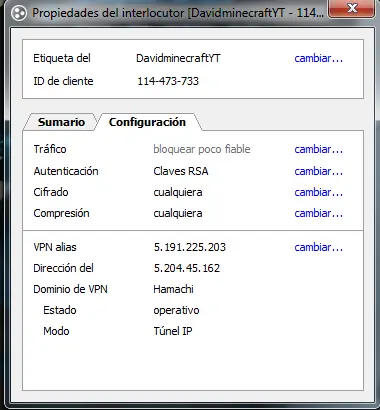The image size is (380, 410).
Task: Click the Hamachi icon in the title bar
Action: pos(19,14)
